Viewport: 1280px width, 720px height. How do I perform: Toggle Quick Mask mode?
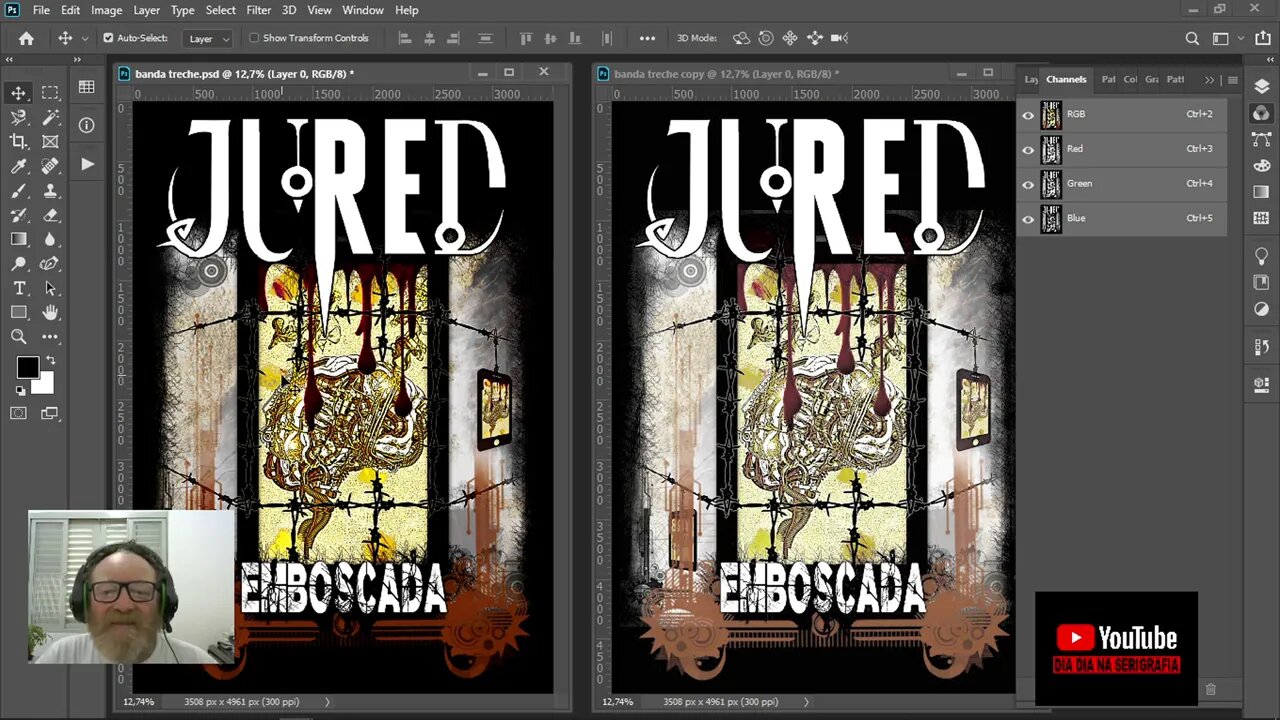tap(19, 413)
